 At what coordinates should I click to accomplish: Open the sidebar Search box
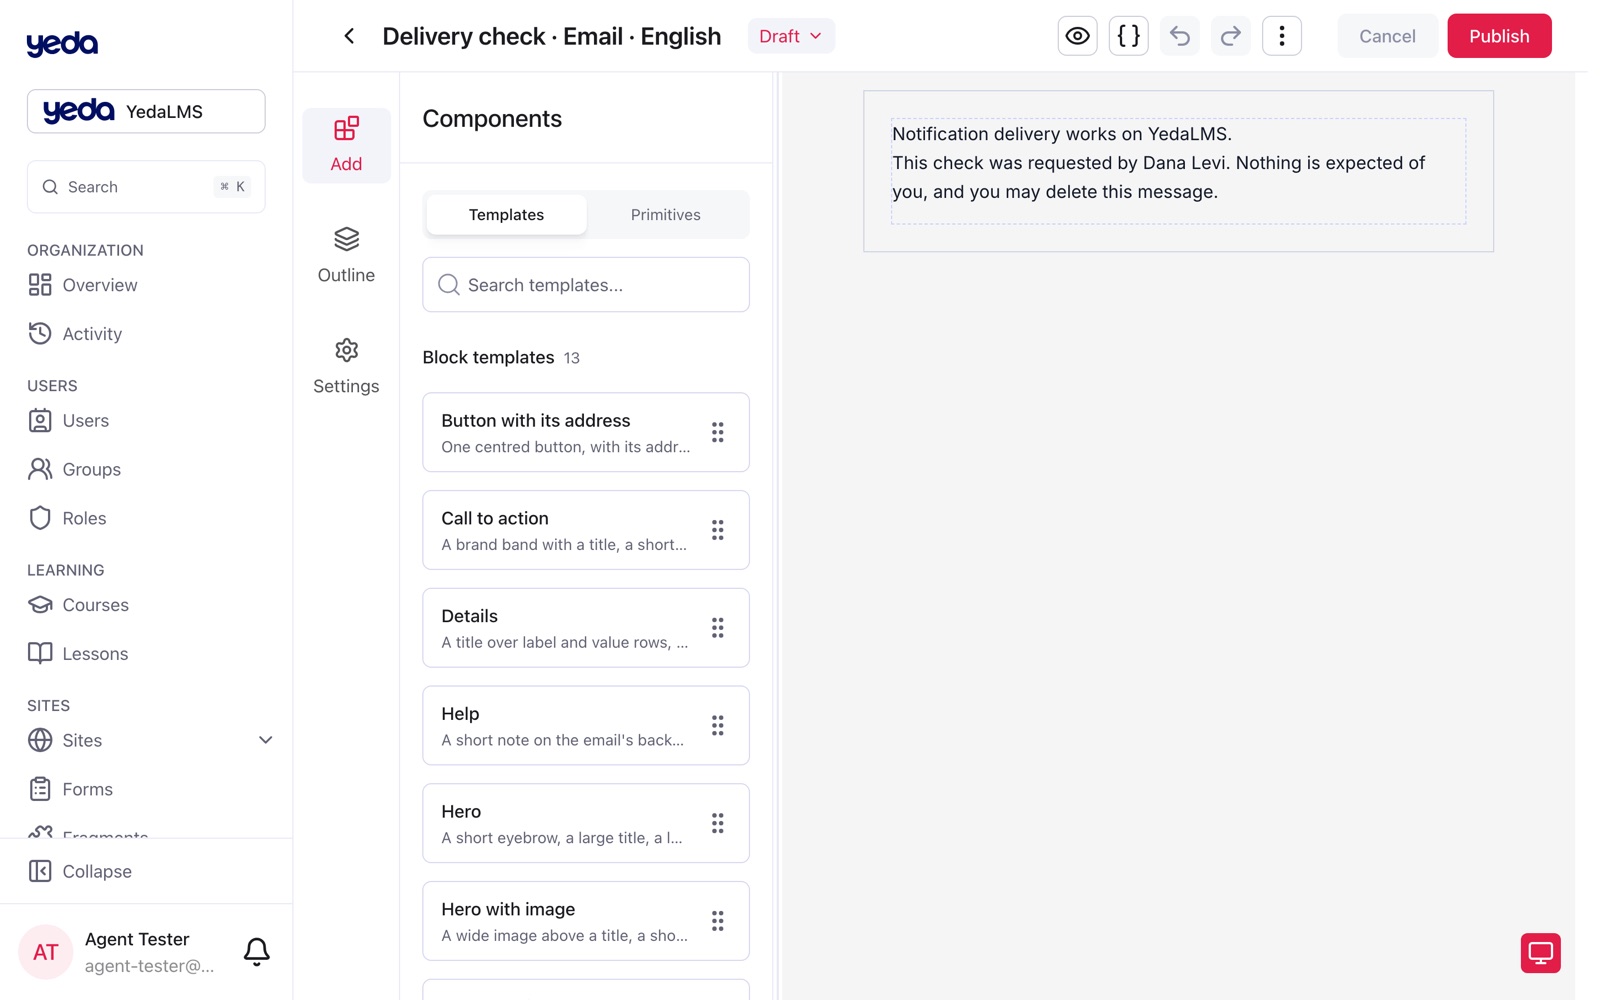click(146, 187)
